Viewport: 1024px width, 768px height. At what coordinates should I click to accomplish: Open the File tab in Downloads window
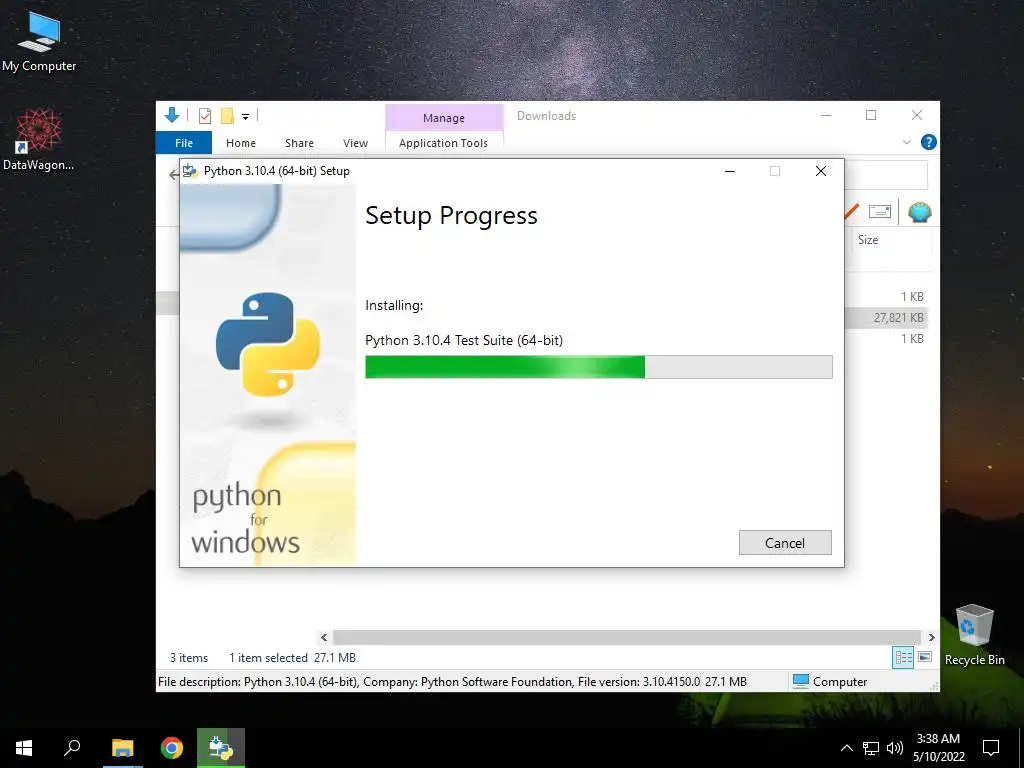click(x=184, y=142)
